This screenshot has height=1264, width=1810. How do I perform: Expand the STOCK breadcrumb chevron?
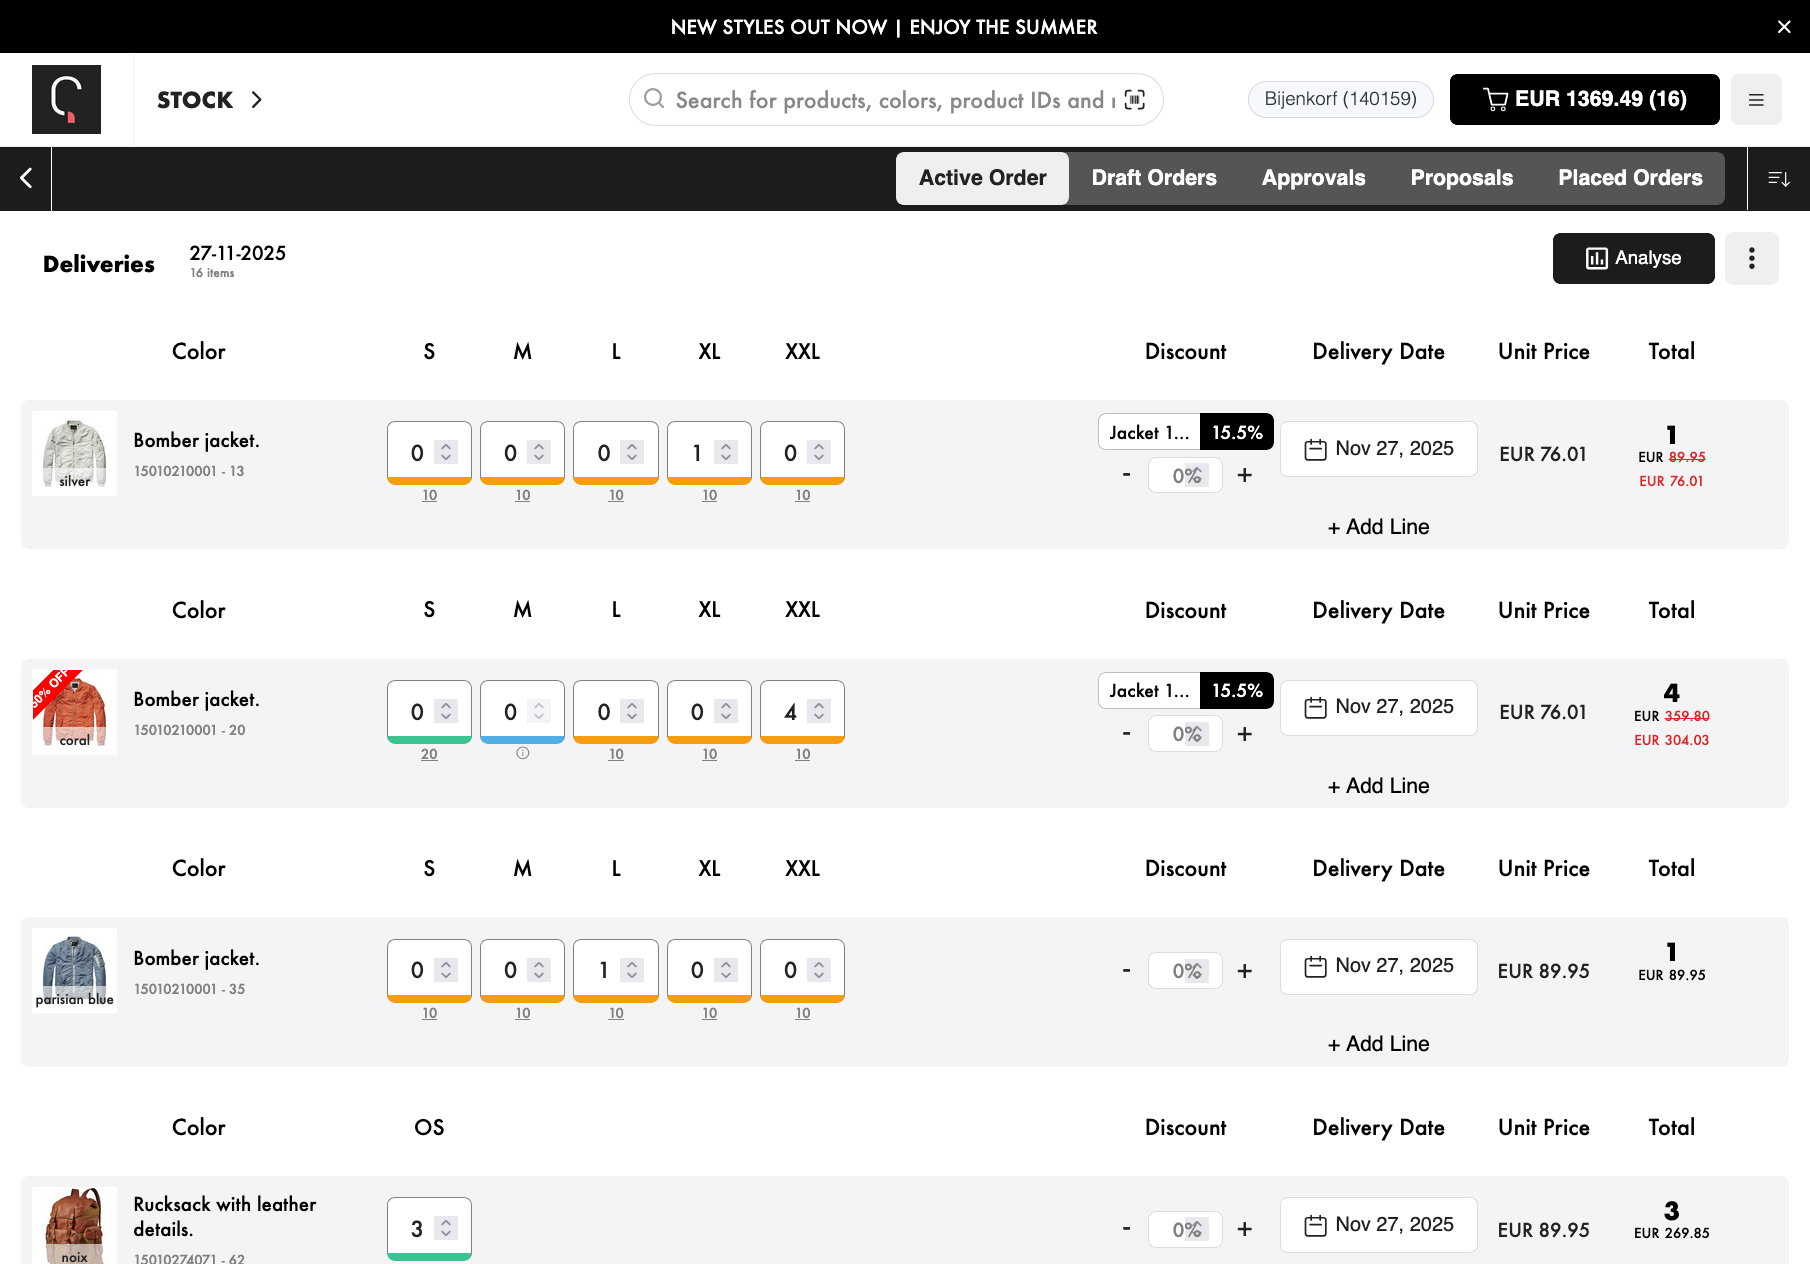[x=257, y=99]
